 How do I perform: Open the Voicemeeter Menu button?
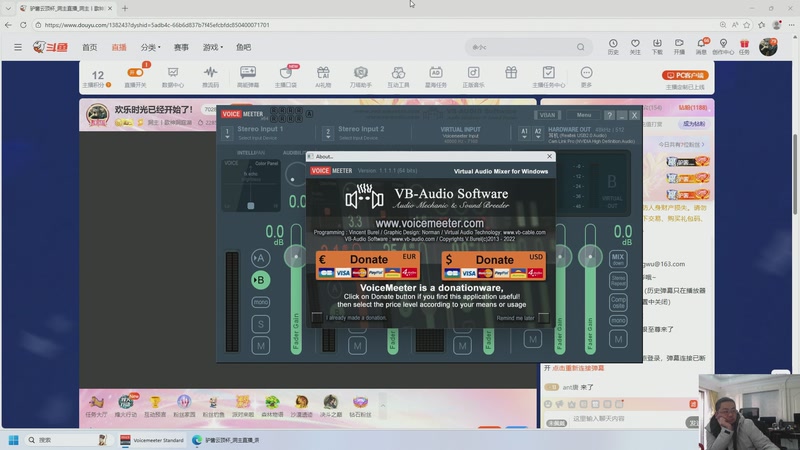point(584,115)
